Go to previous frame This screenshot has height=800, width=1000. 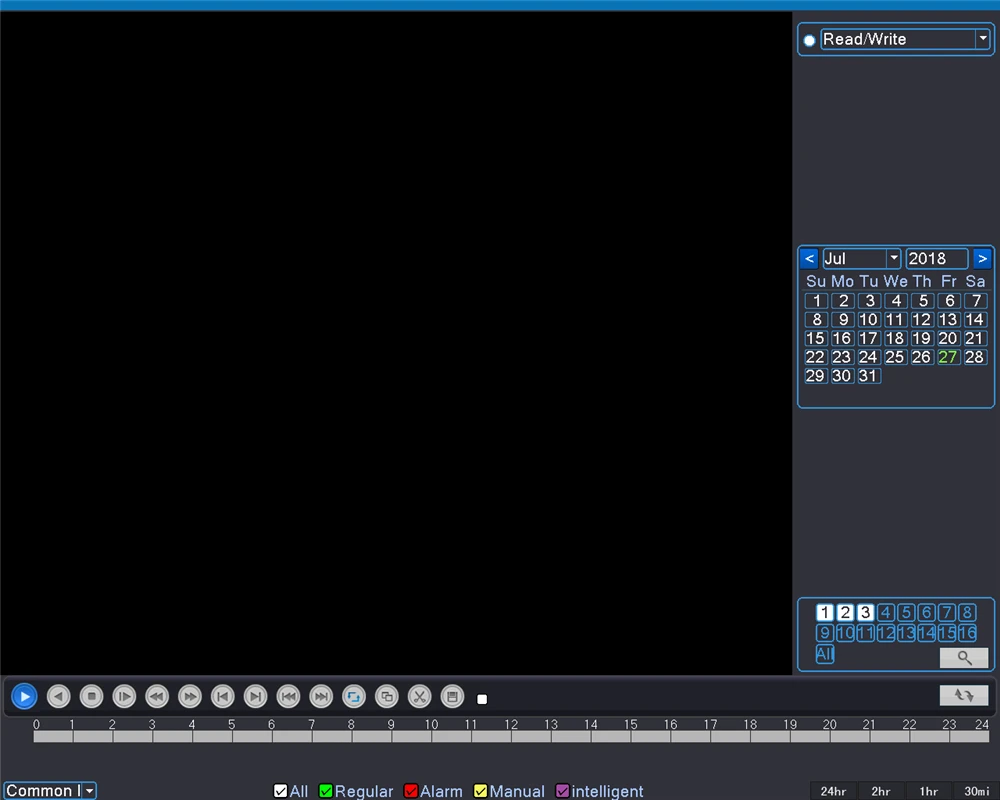point(223,697)
